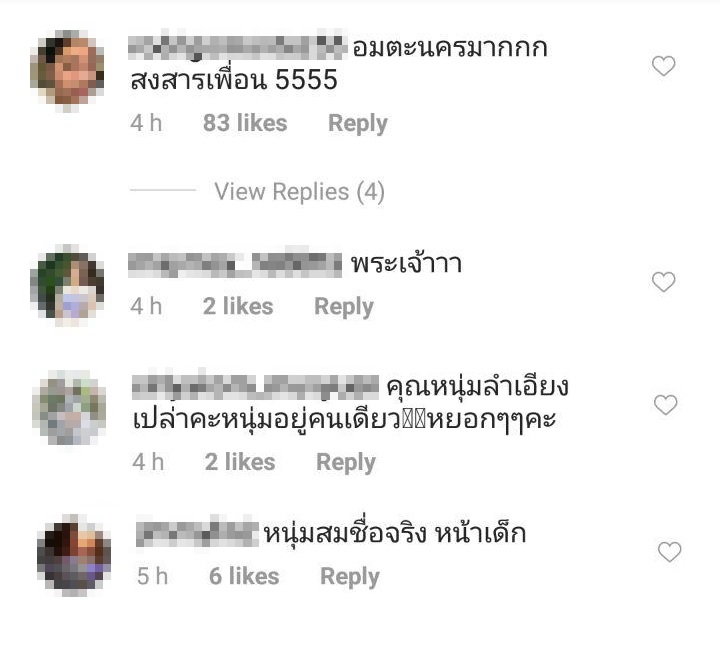Viewport: 720px width, 652px height.
Task: Open avatar of the หน้าเด็ก commenter
Action: click(x=74, y=555)
